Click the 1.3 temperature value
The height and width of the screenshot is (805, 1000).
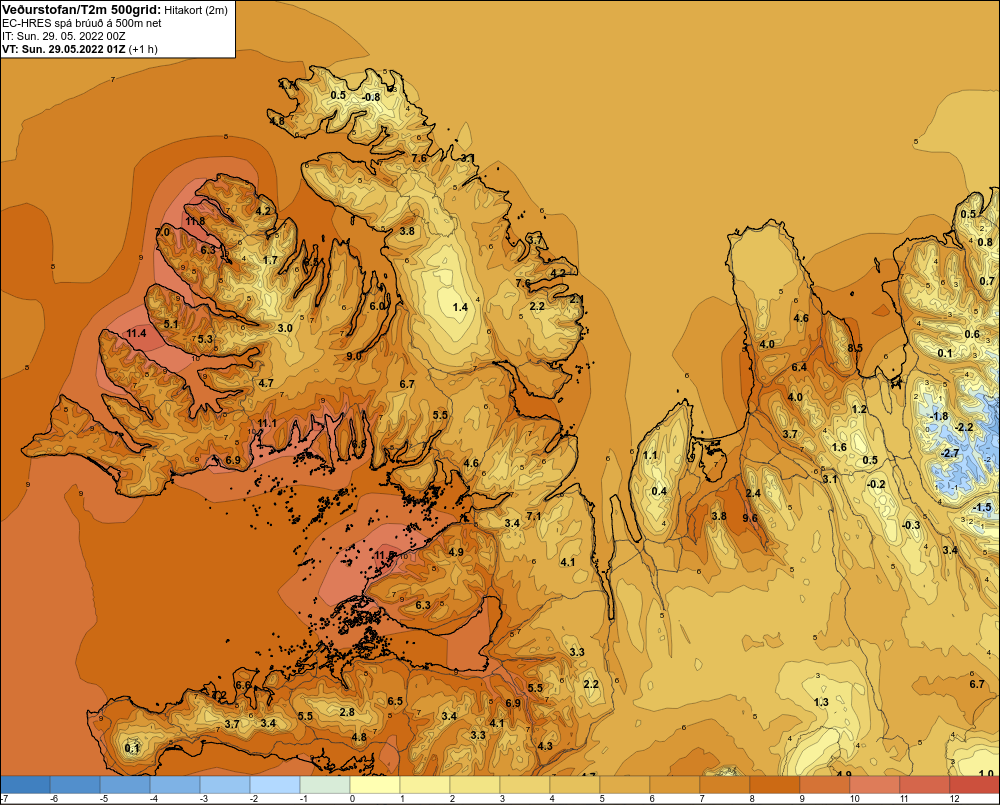(x=821, y=702)
